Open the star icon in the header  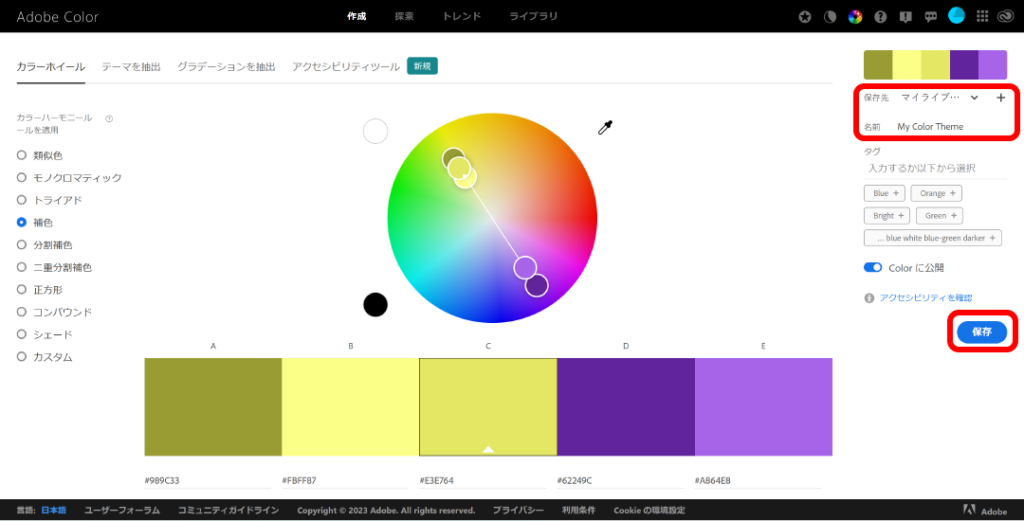coord(805,17)
